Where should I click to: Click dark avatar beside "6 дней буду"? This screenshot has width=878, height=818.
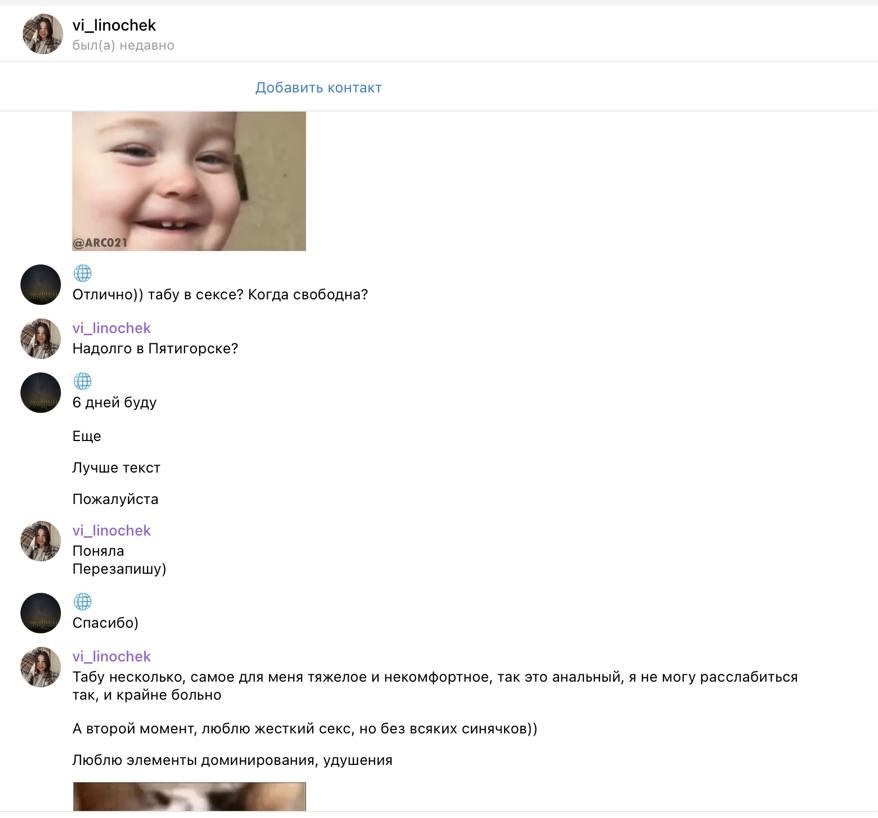[x=41, y=392]
